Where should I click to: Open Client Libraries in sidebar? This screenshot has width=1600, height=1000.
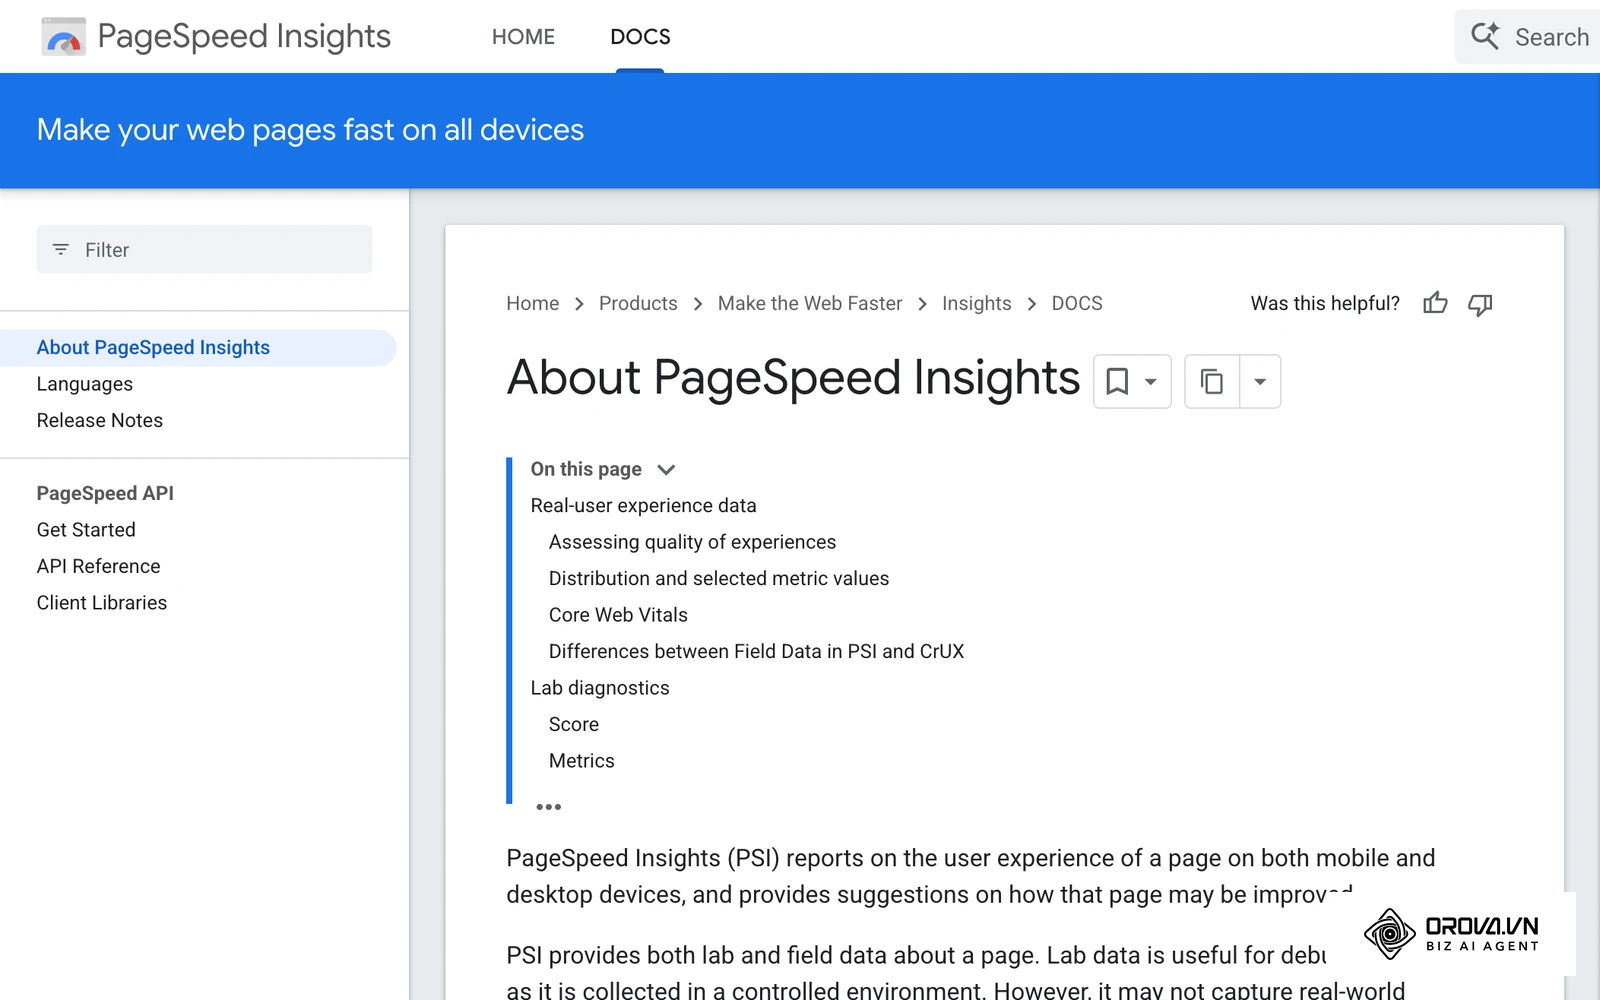(102, 603)
